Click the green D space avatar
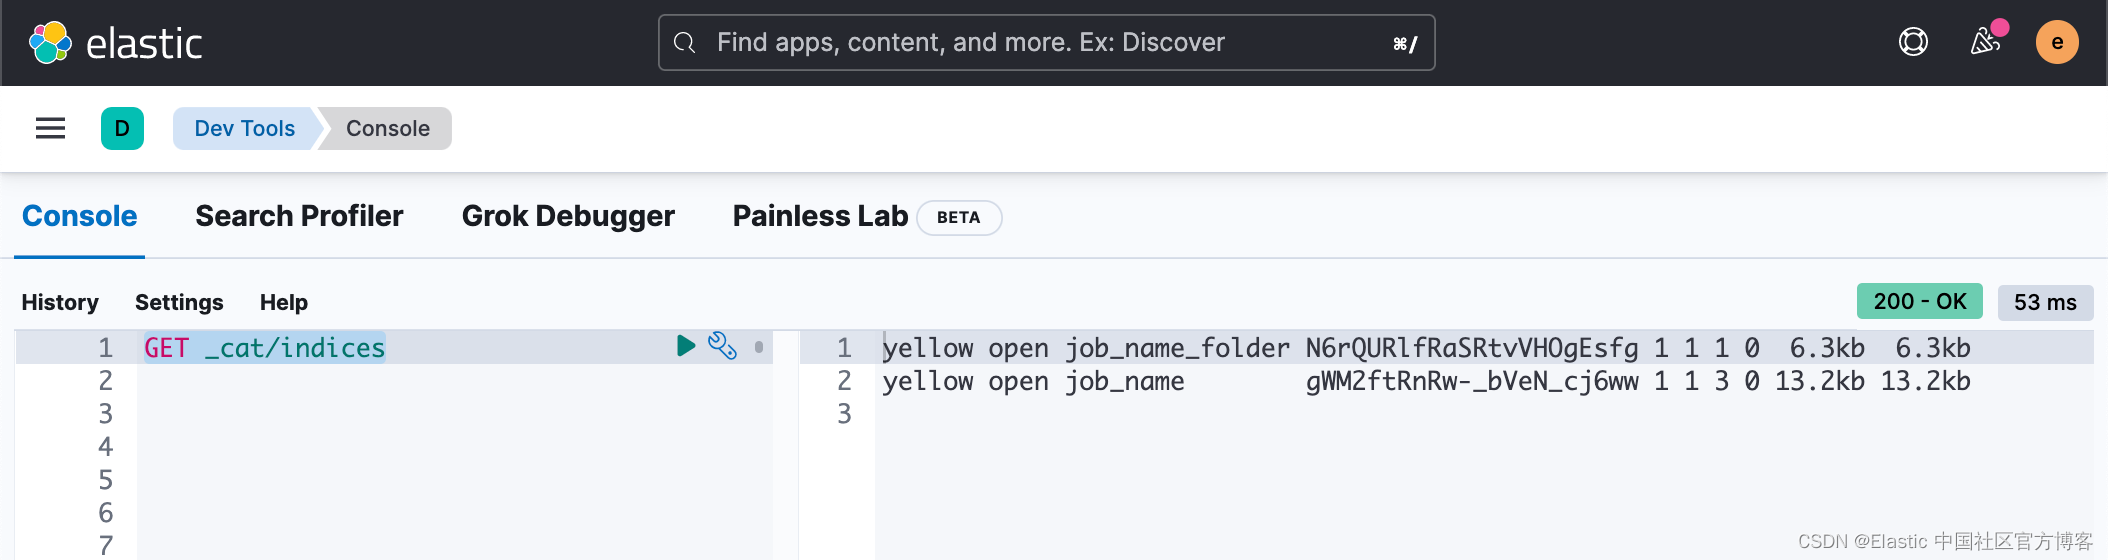Viewport: 2108px width, 560px height. coord(122,128)
